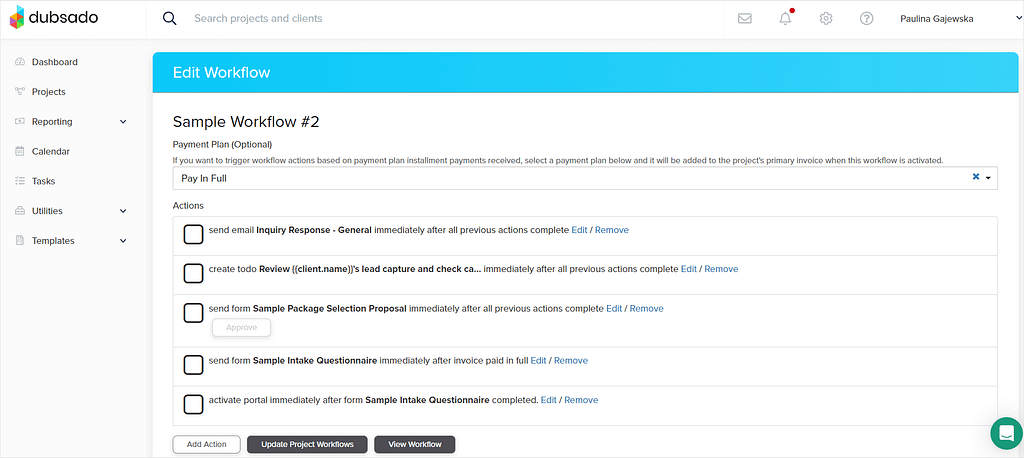This screenshot has width=1024, height=458.
Task: Open the settings gear icon
Action: (826, 18)
